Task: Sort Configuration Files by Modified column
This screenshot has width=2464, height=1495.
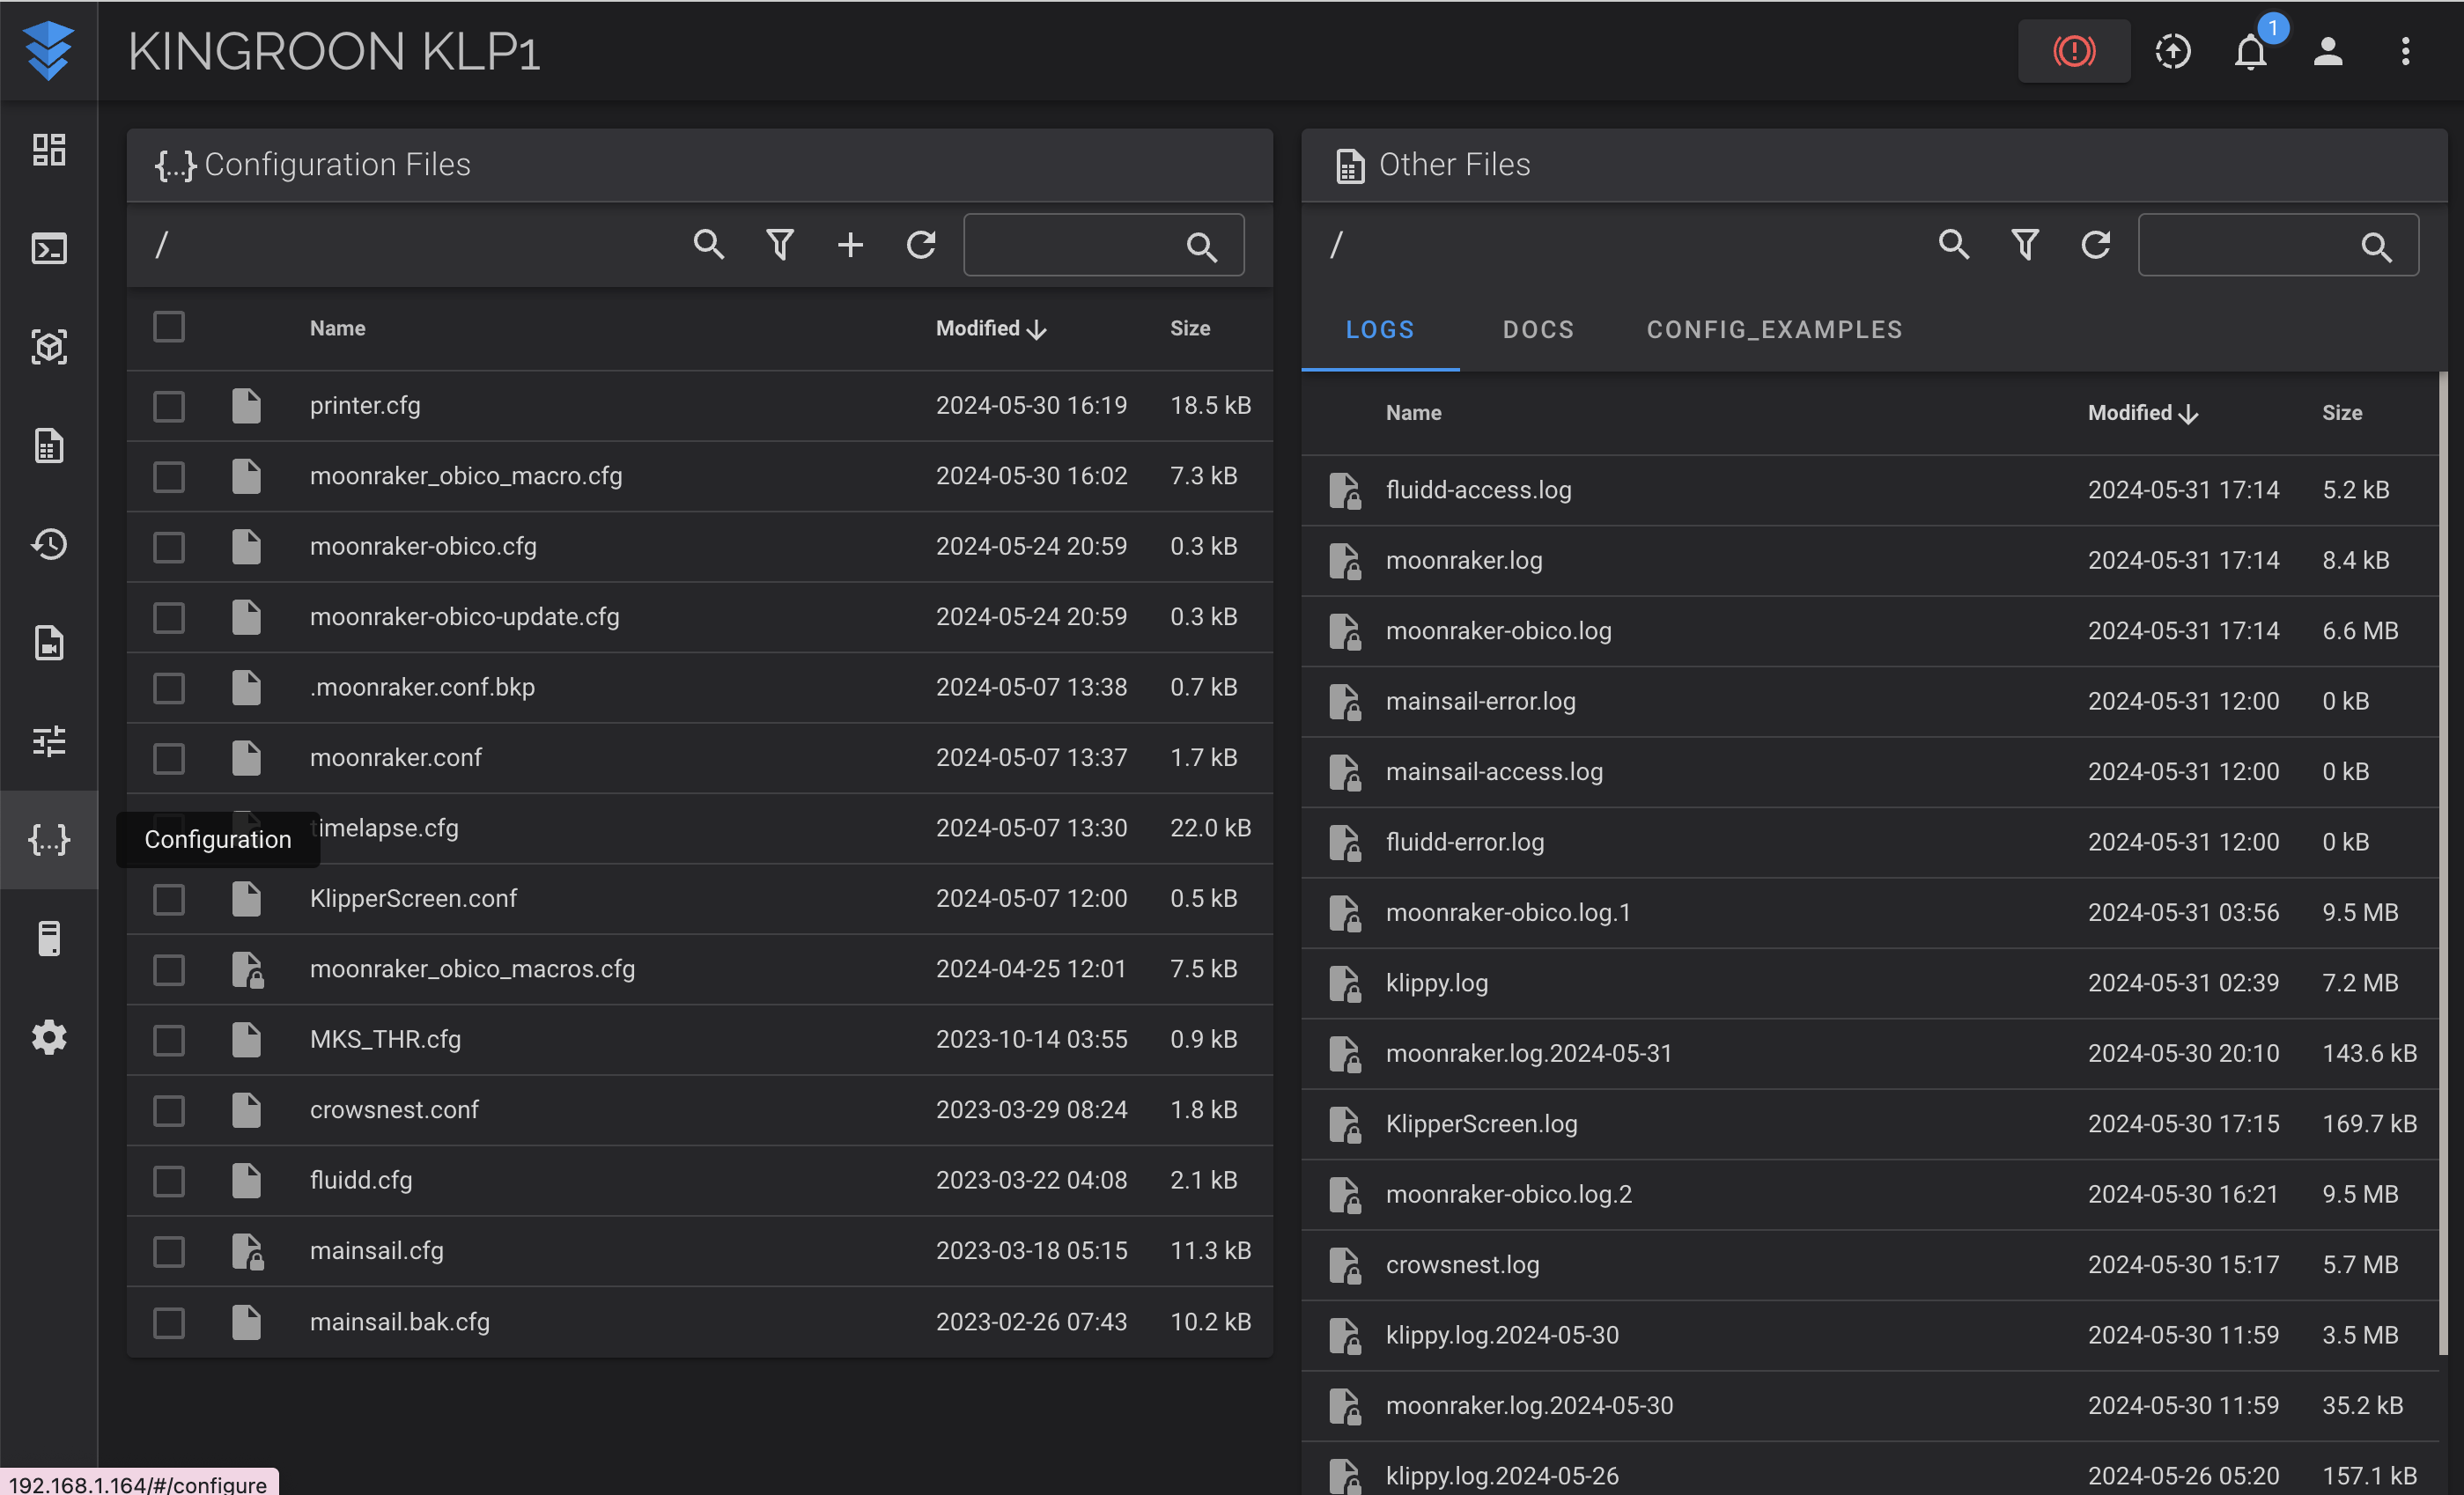Action: point(990,328)
